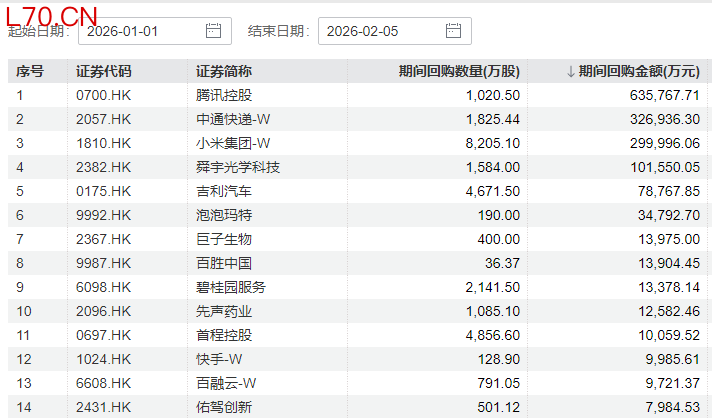This screenshot has width=712, height=418.
Task: Click repurchase quantity 400.00
Action: click(499, 239)
